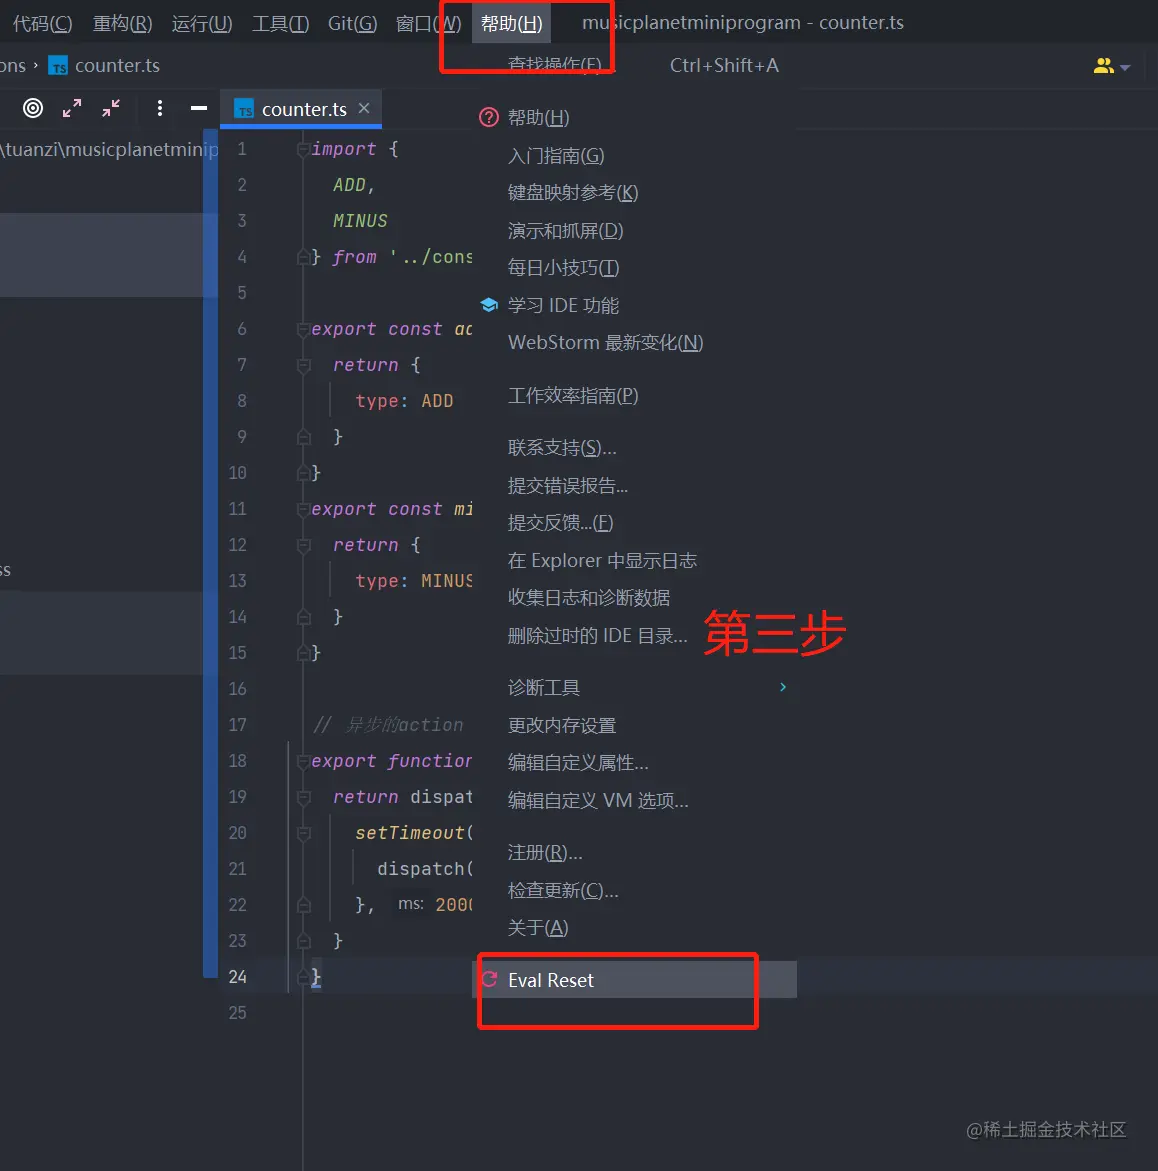Choose 学习 IDE 功能 menu entry

pyautogui.click(x=636, y=305)
